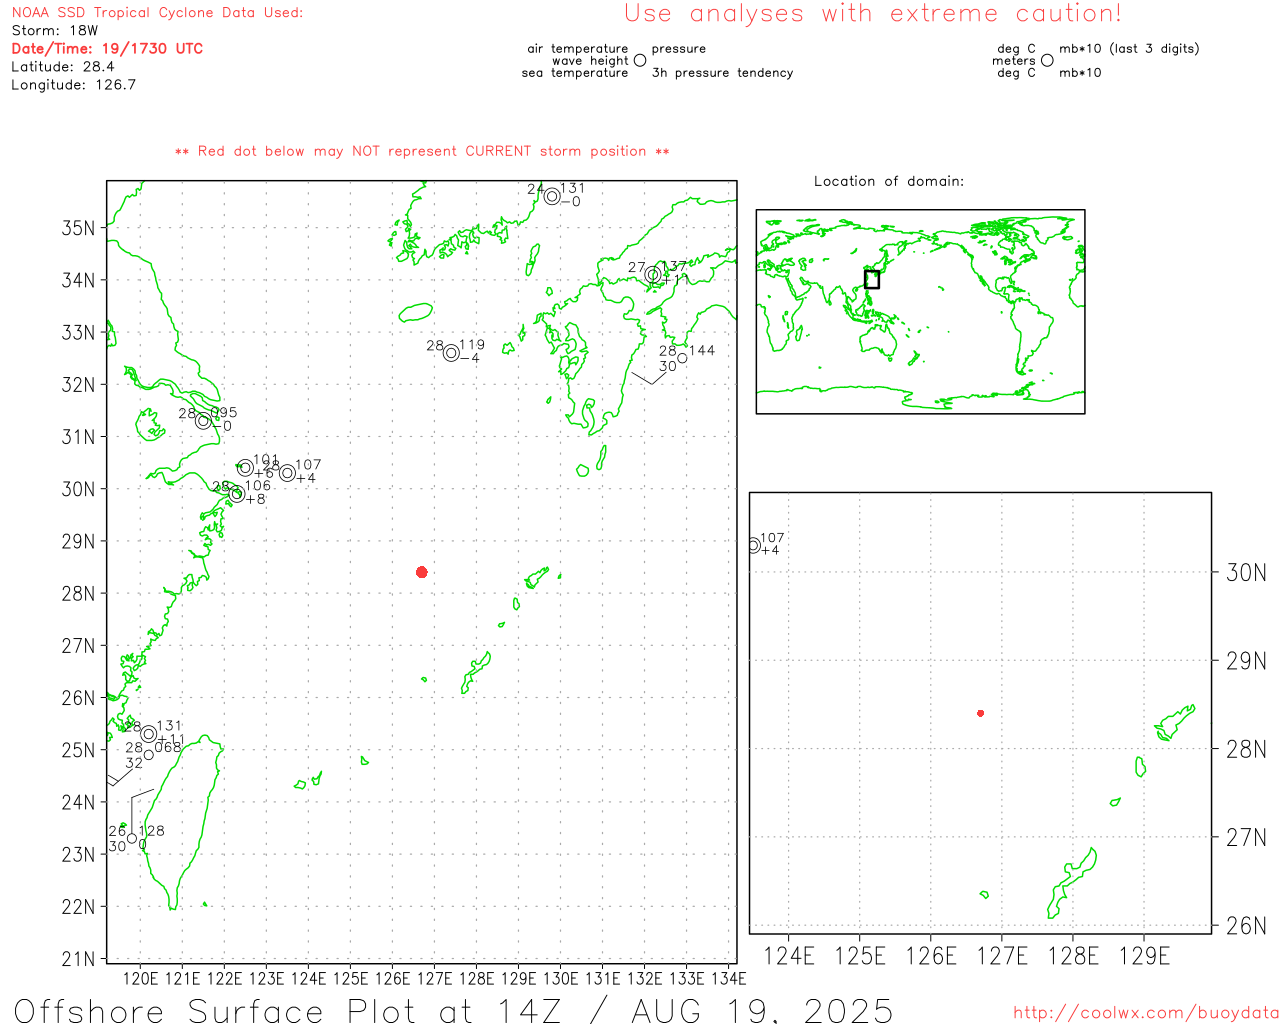Click the station marker with pressure 128

(132, 839)
